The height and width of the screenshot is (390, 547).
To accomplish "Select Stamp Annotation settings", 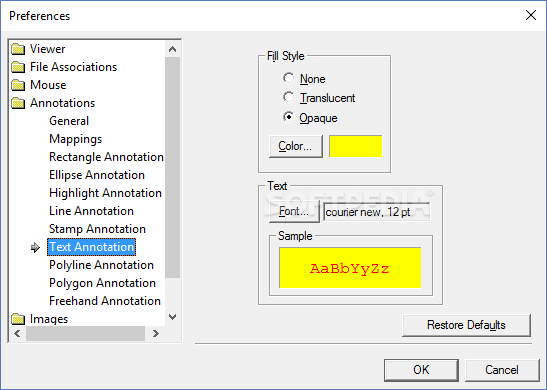I will 97,229.
